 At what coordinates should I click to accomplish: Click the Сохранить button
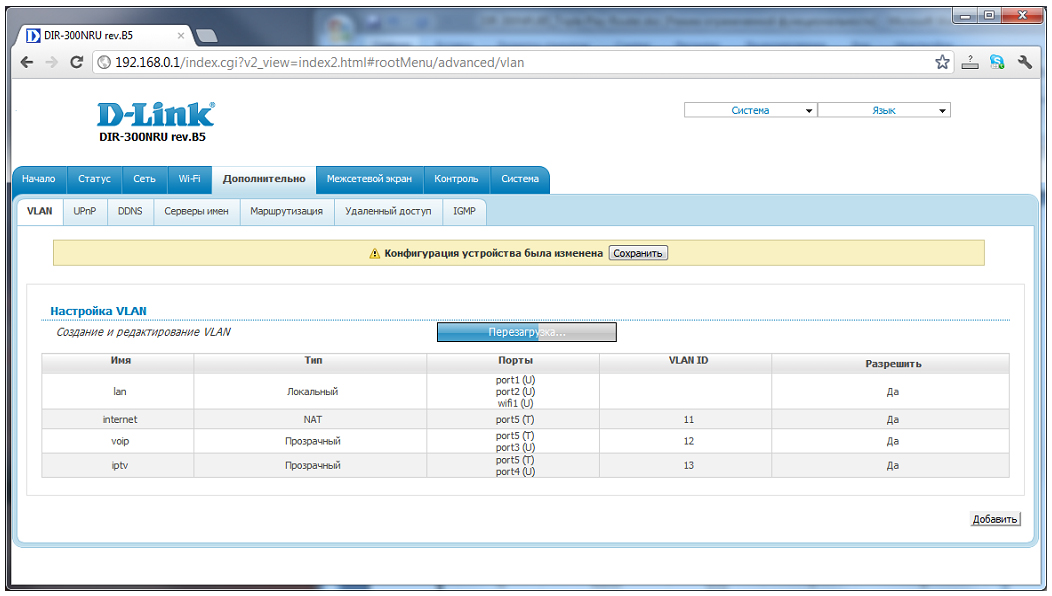(638, 253)
